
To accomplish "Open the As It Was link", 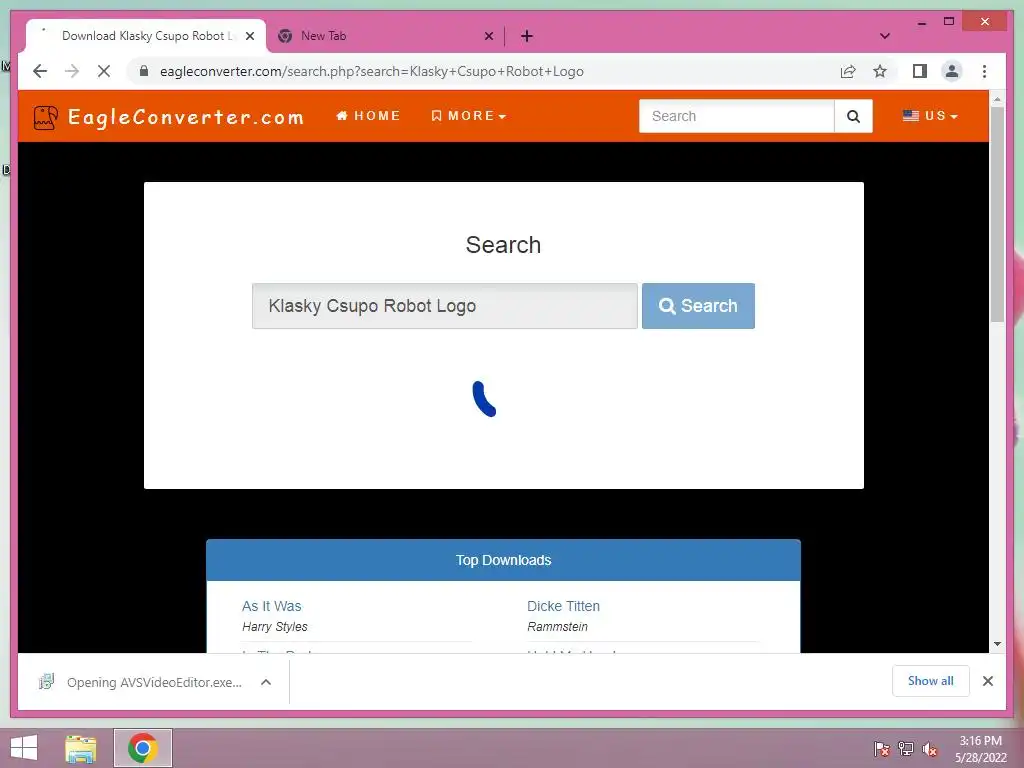I will tap(272, 606).
